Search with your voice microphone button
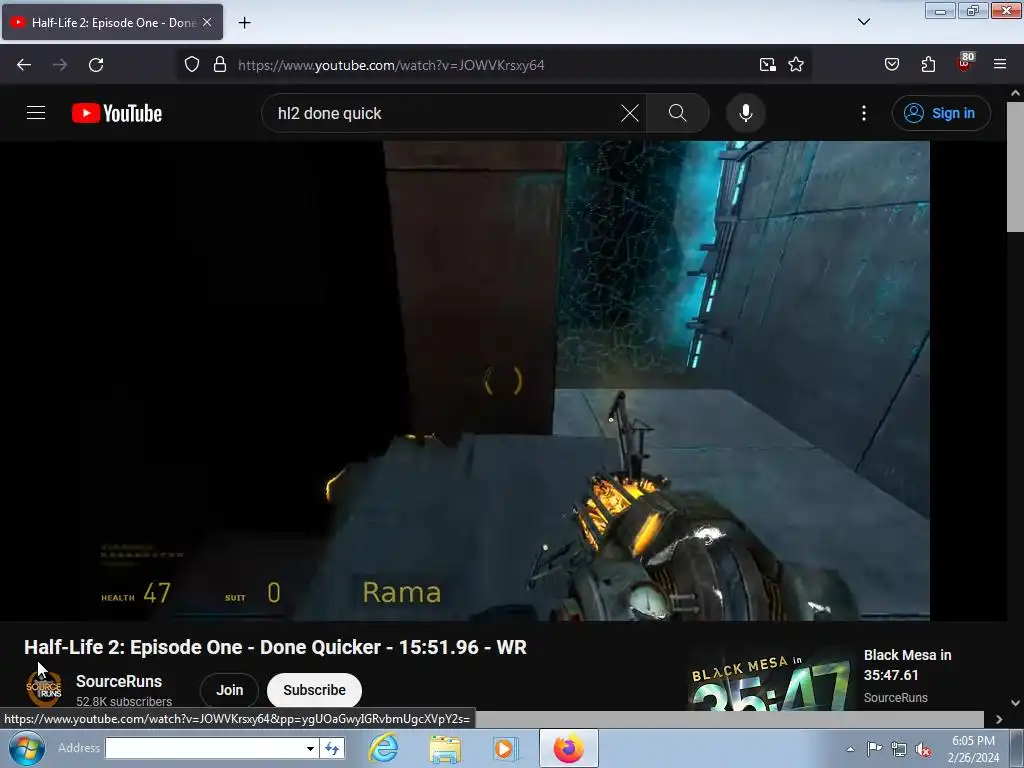The width and height of the screenshot is (1024, 768). 746,113
